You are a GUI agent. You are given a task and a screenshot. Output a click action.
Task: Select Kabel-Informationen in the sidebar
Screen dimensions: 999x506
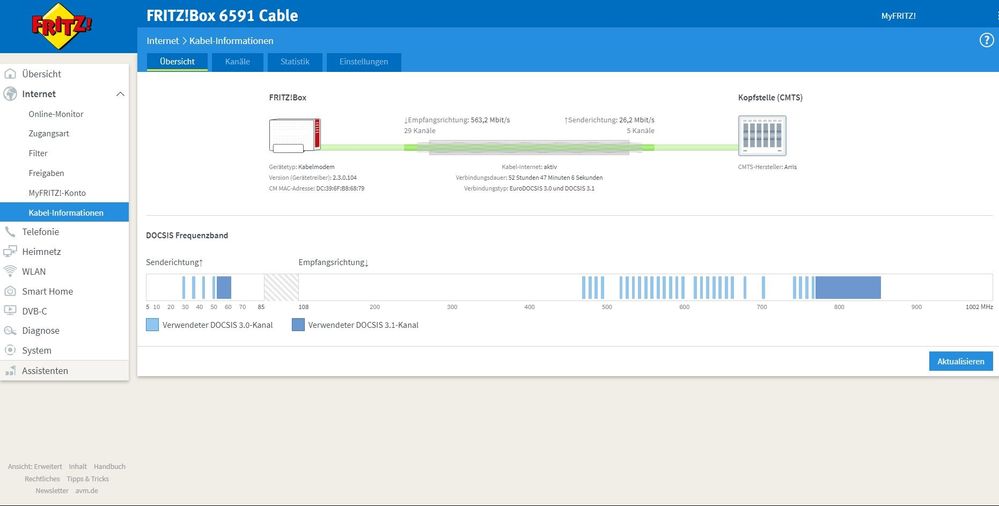[64, 212]
